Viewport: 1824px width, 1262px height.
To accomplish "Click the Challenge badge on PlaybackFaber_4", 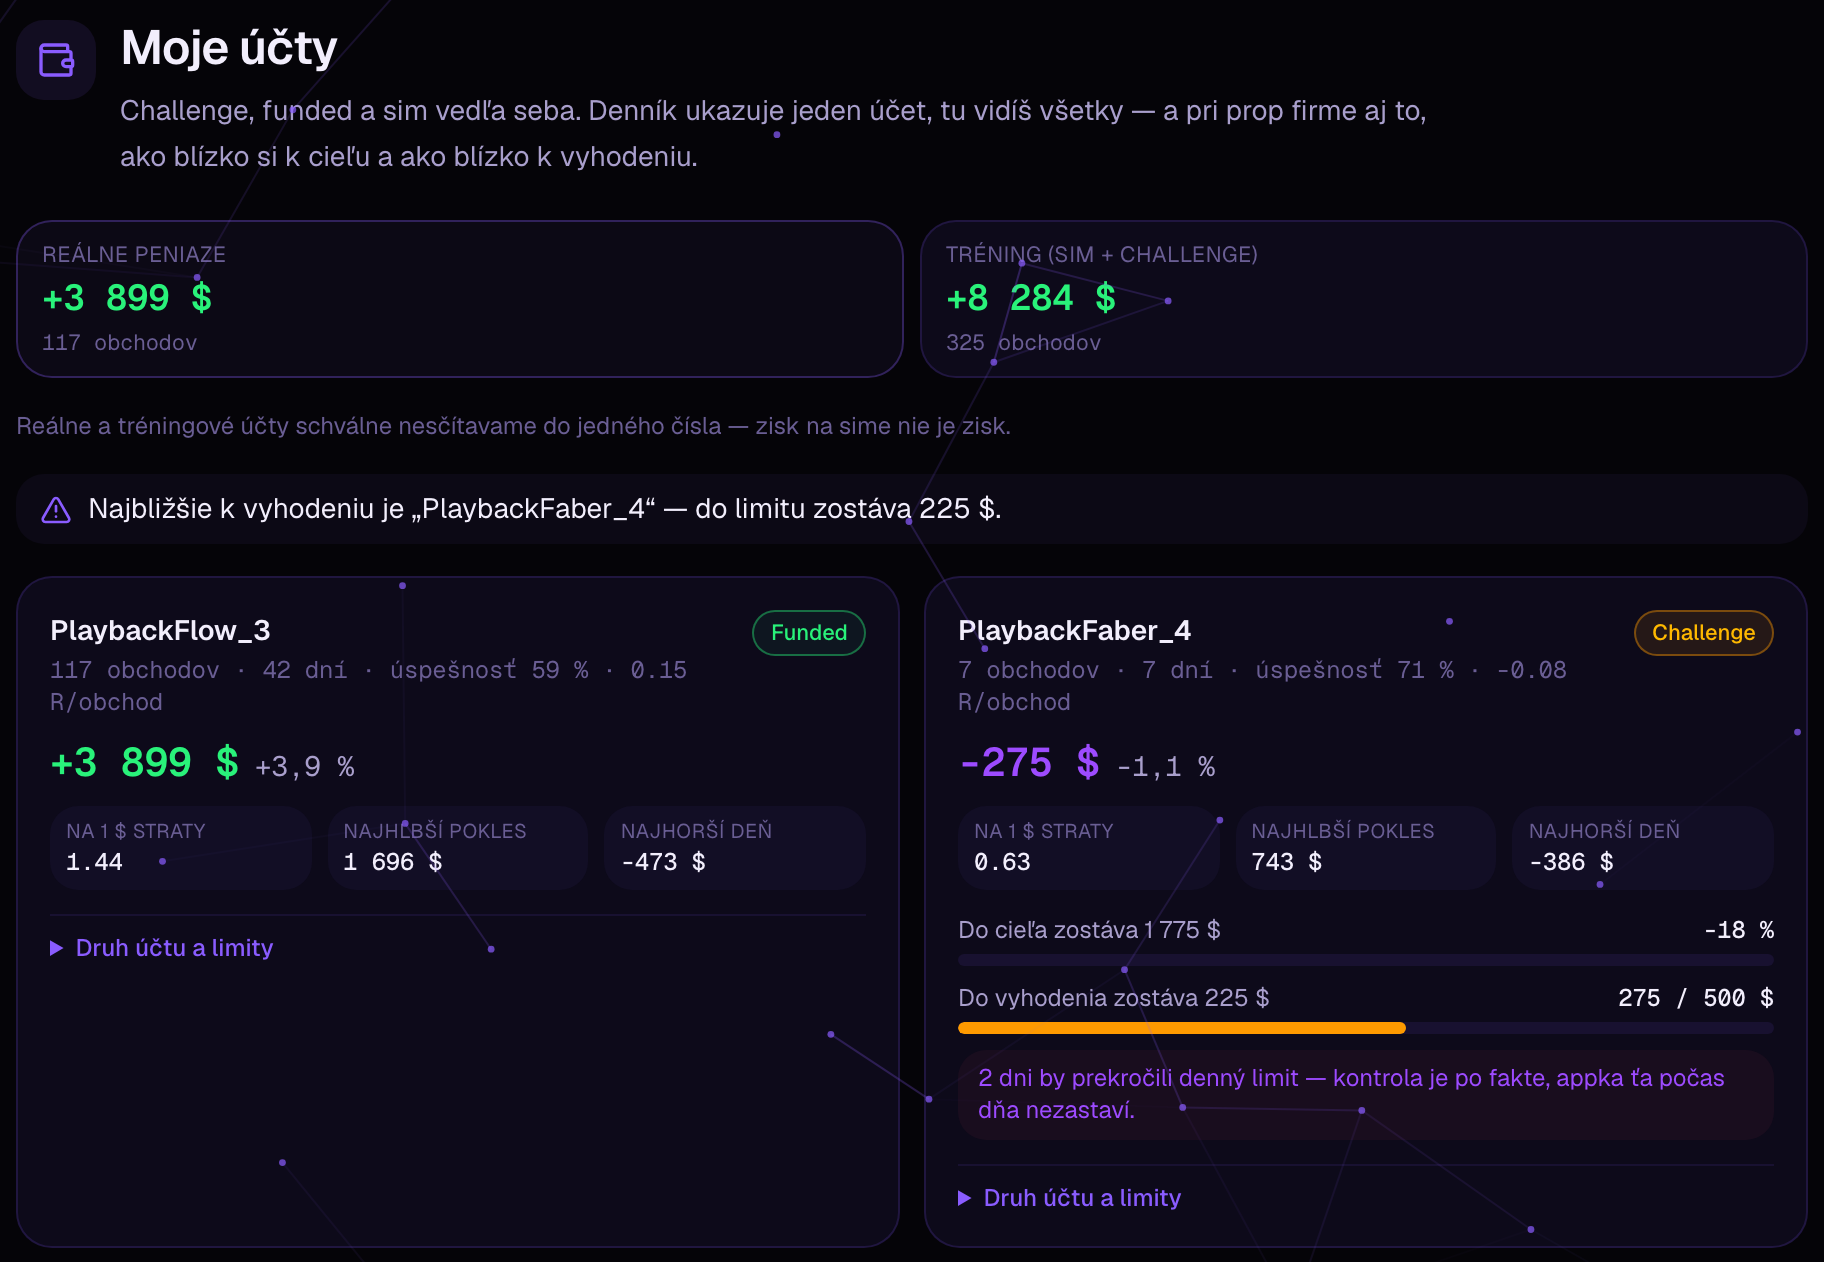I will click(1703, 633).
